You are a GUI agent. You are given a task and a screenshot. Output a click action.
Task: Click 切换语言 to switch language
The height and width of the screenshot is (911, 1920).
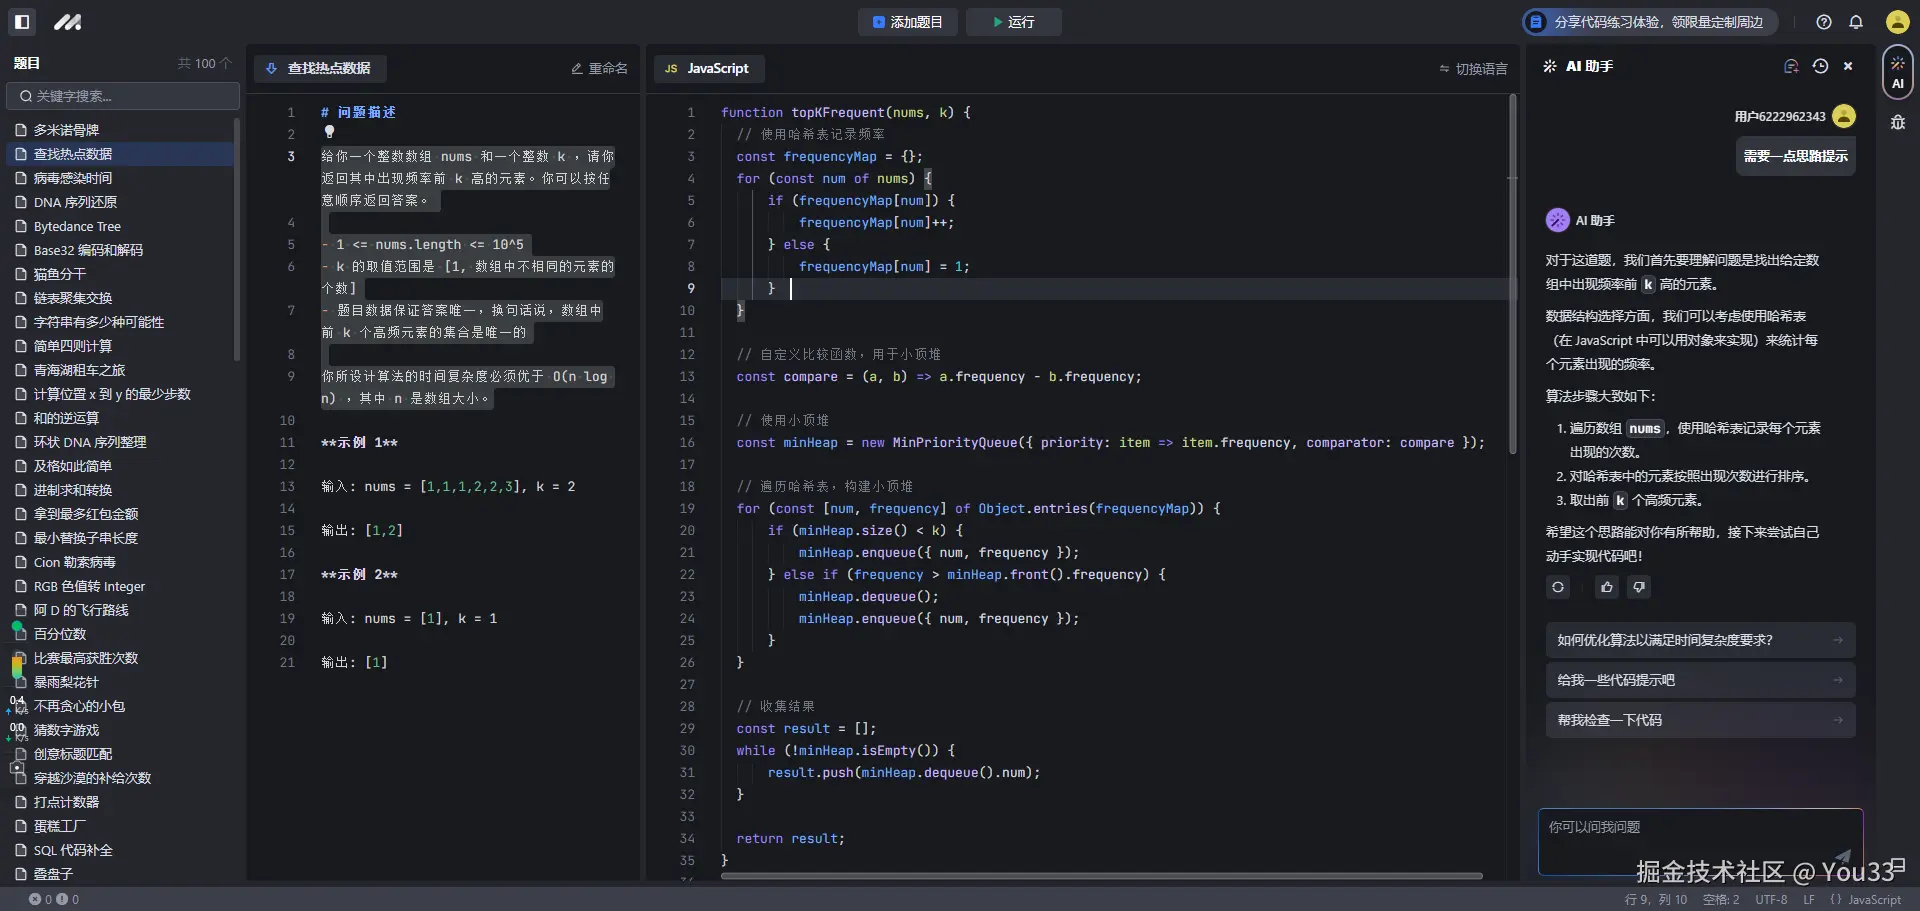1473,69
